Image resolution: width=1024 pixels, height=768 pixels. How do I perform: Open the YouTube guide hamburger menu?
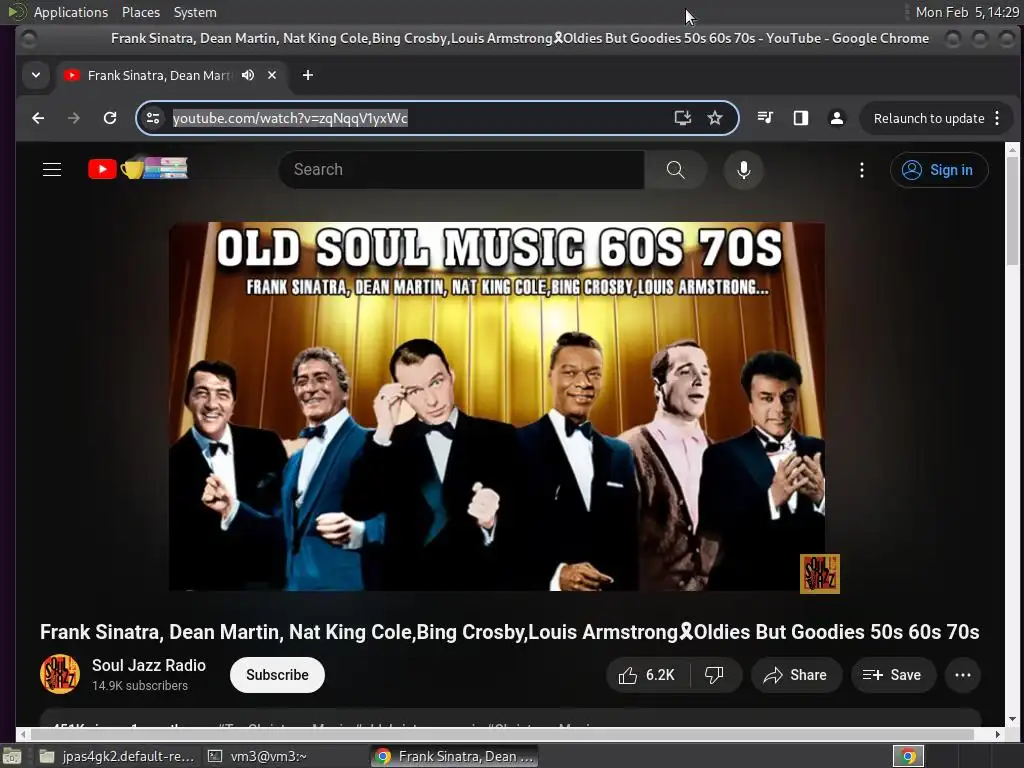coord(52,170)
